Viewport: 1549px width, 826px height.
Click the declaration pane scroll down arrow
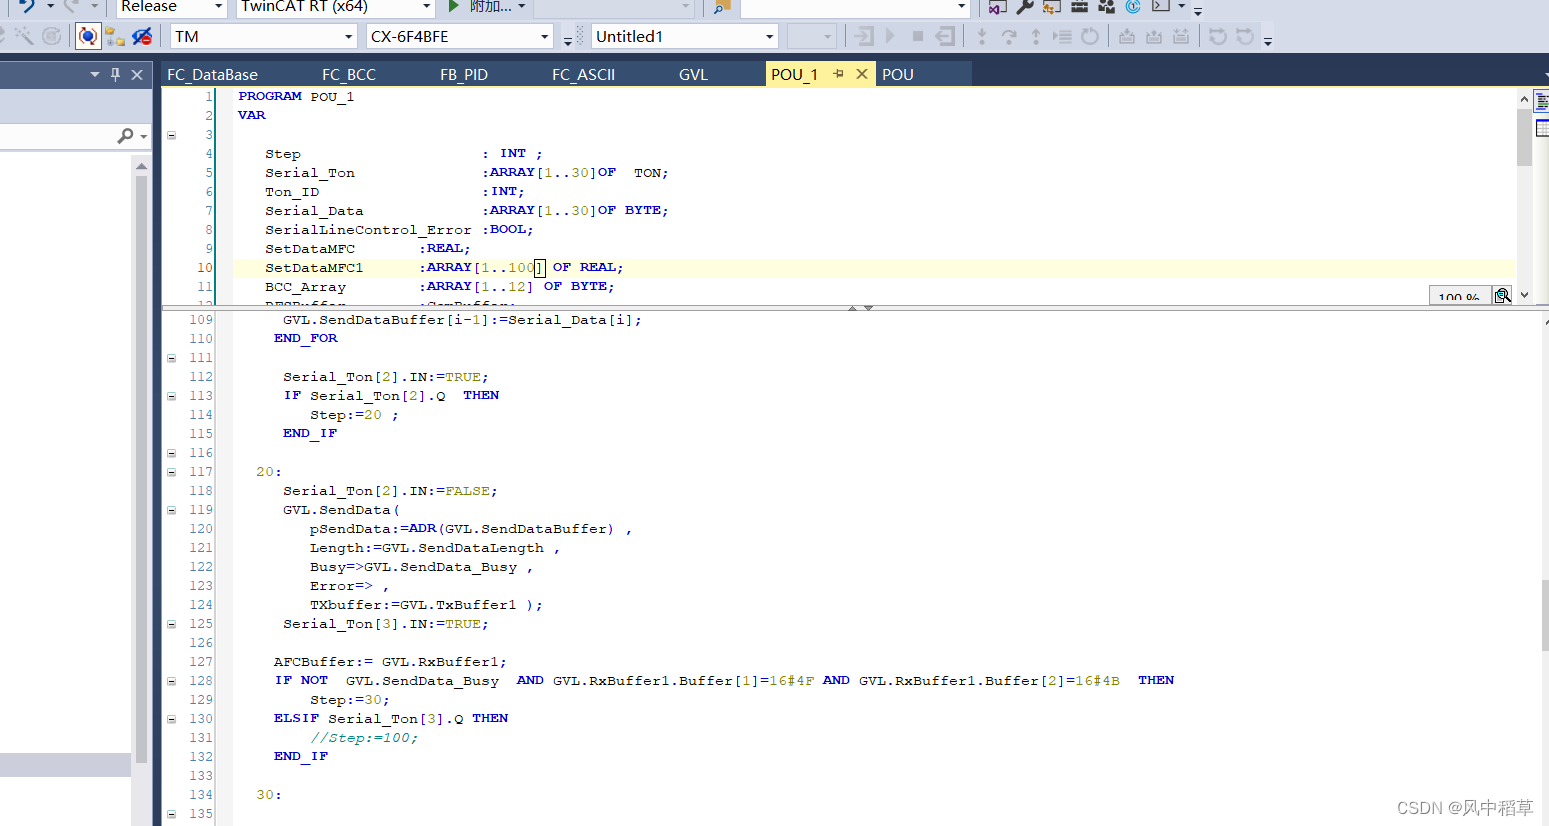point(1524,295)
